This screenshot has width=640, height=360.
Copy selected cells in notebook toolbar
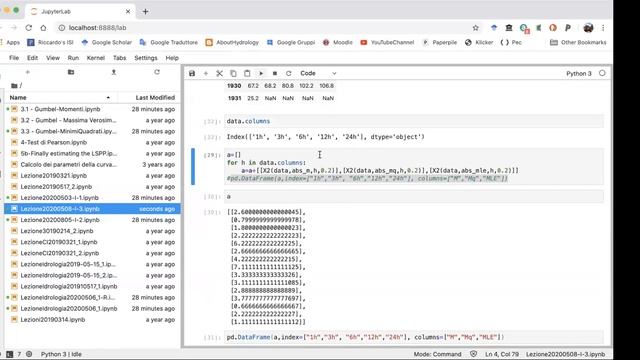pyautogui.click(x=233, y=73)
